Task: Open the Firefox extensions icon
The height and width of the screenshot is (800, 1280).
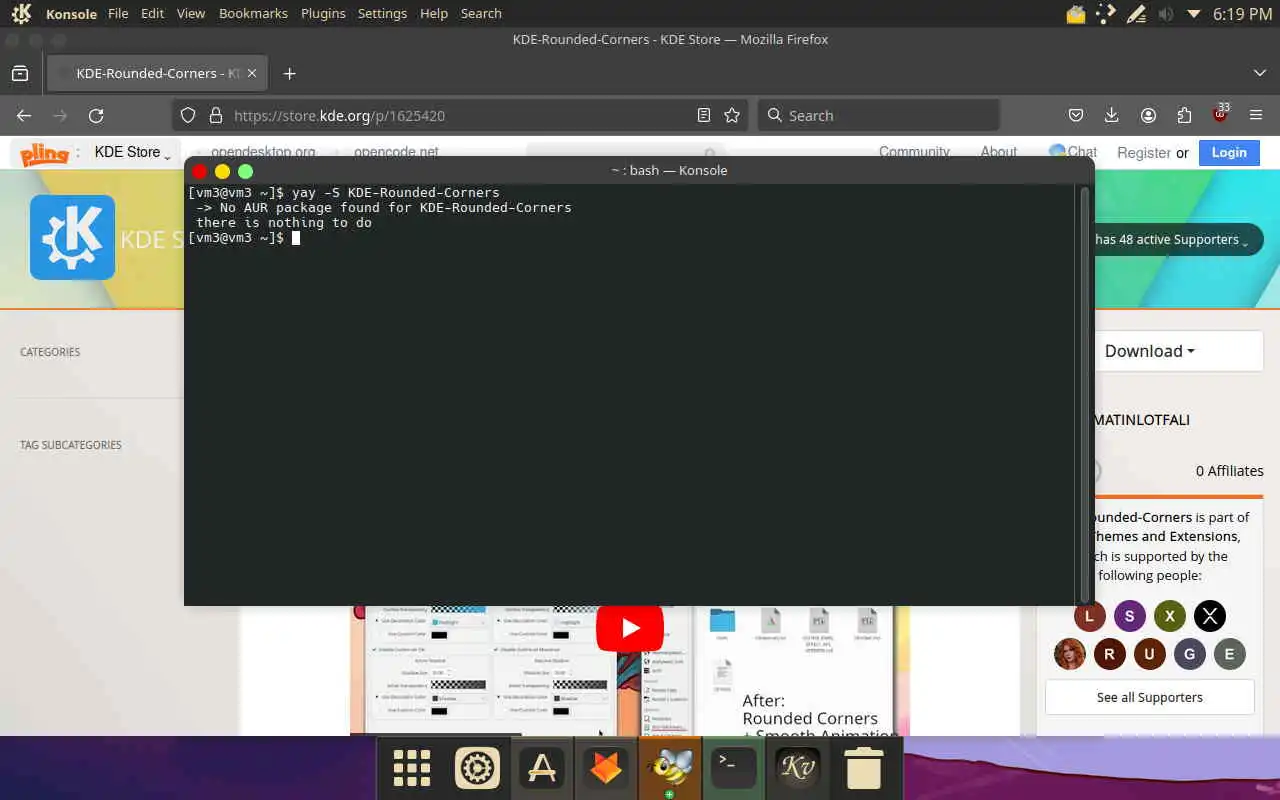Action: pyautogui.click(x=1184, y=115)
